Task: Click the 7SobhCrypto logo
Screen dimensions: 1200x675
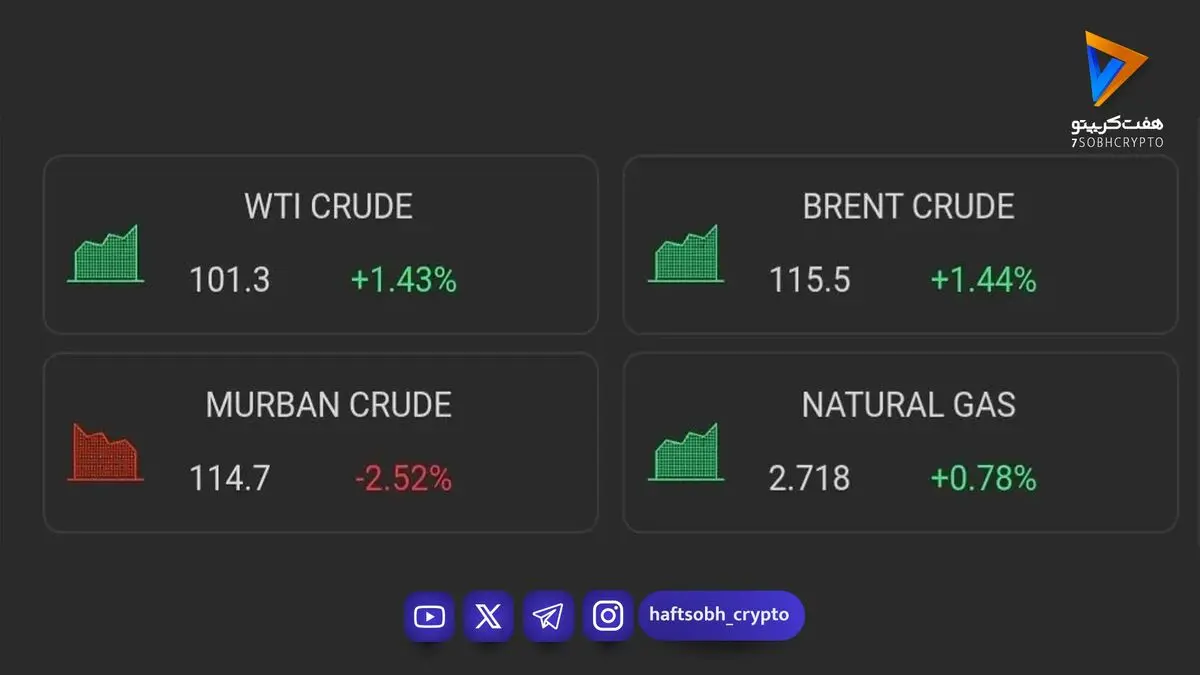Action: click(x=1117, y=90)
